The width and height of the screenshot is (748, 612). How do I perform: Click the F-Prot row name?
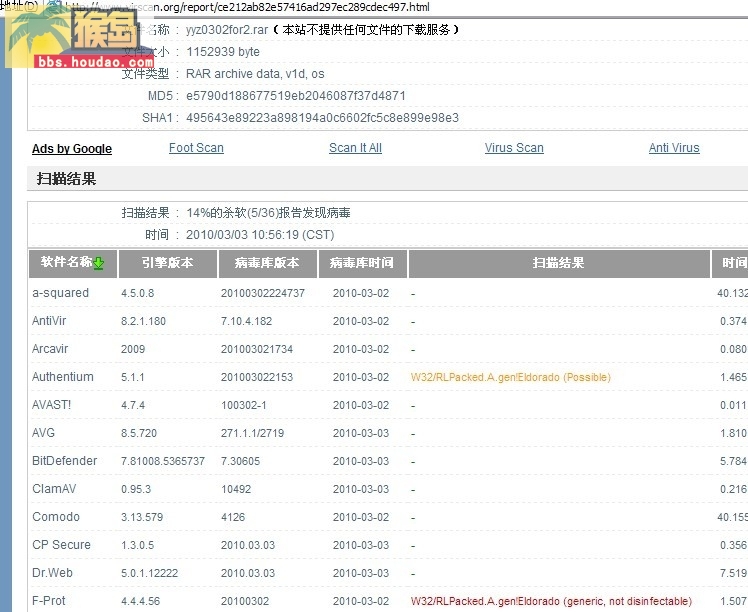(49, 601)
